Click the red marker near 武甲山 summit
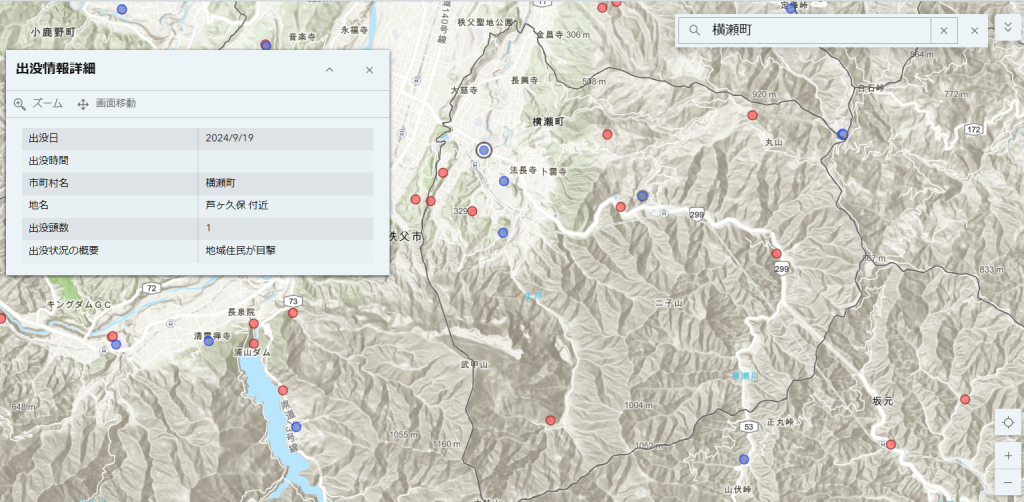Image resolution: width=1024 pixels, height=502 pixels. (x=550, y=420)
